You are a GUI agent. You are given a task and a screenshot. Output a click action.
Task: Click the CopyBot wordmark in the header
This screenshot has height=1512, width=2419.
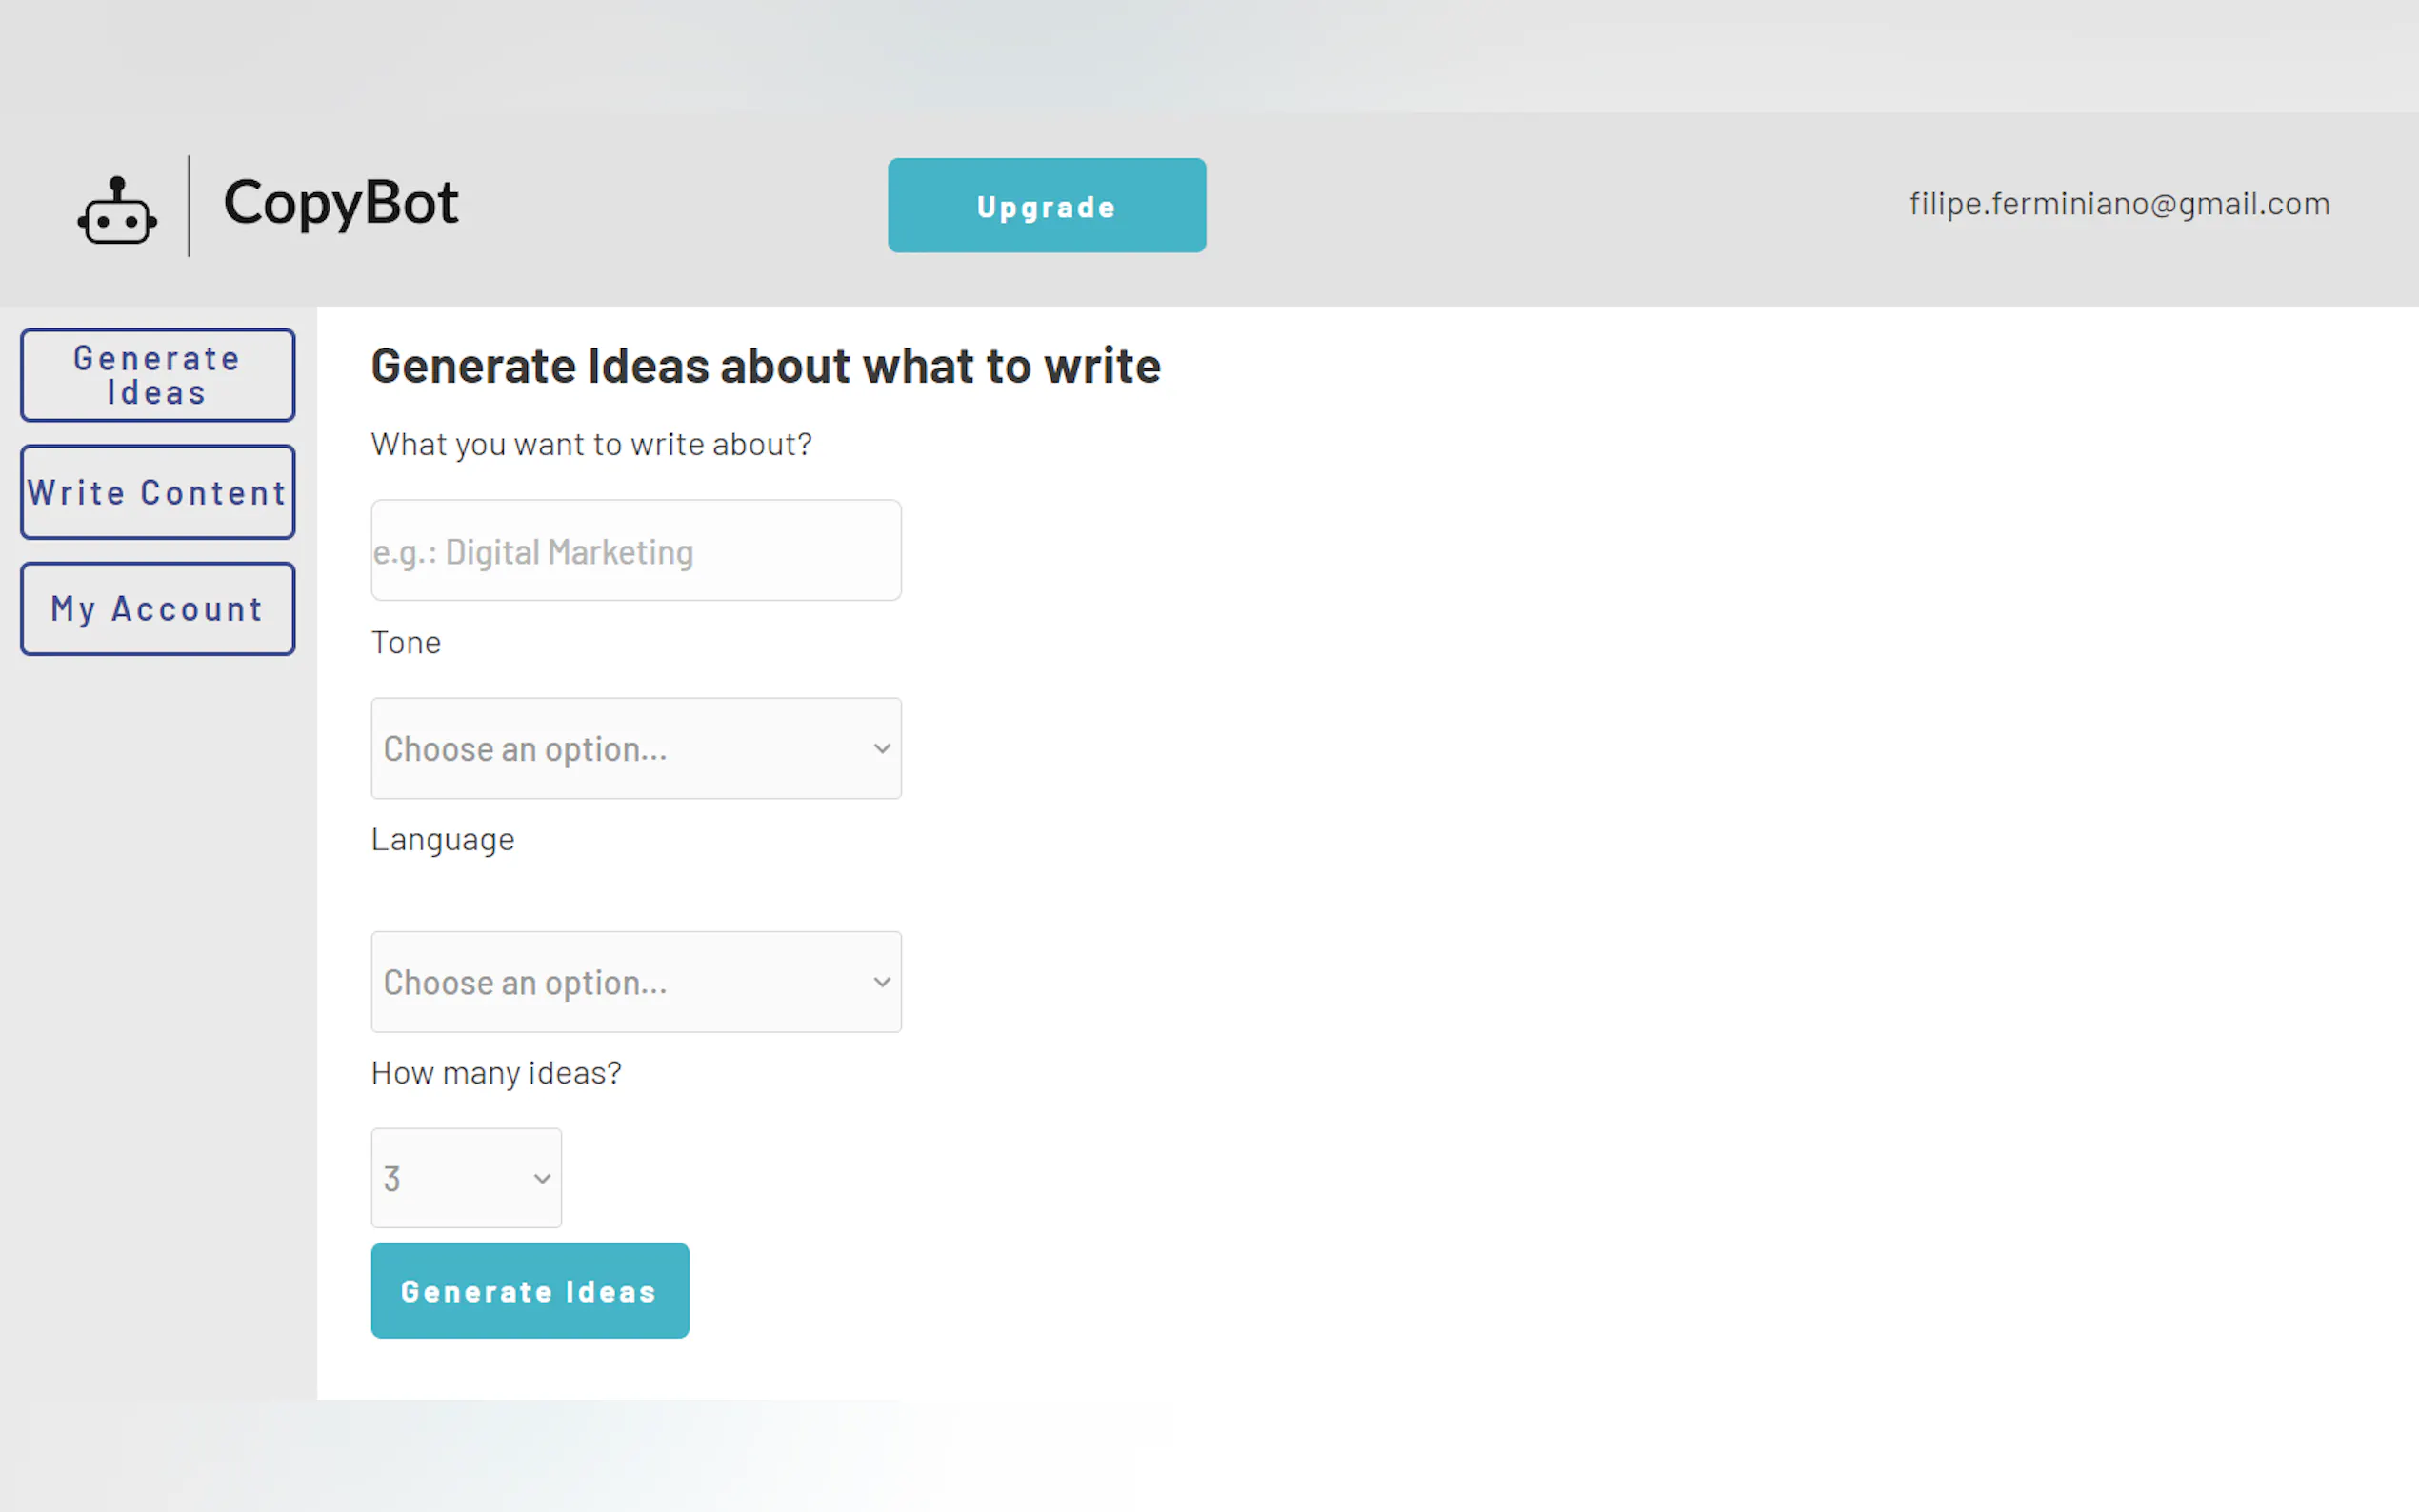click(x=341, y=203)
